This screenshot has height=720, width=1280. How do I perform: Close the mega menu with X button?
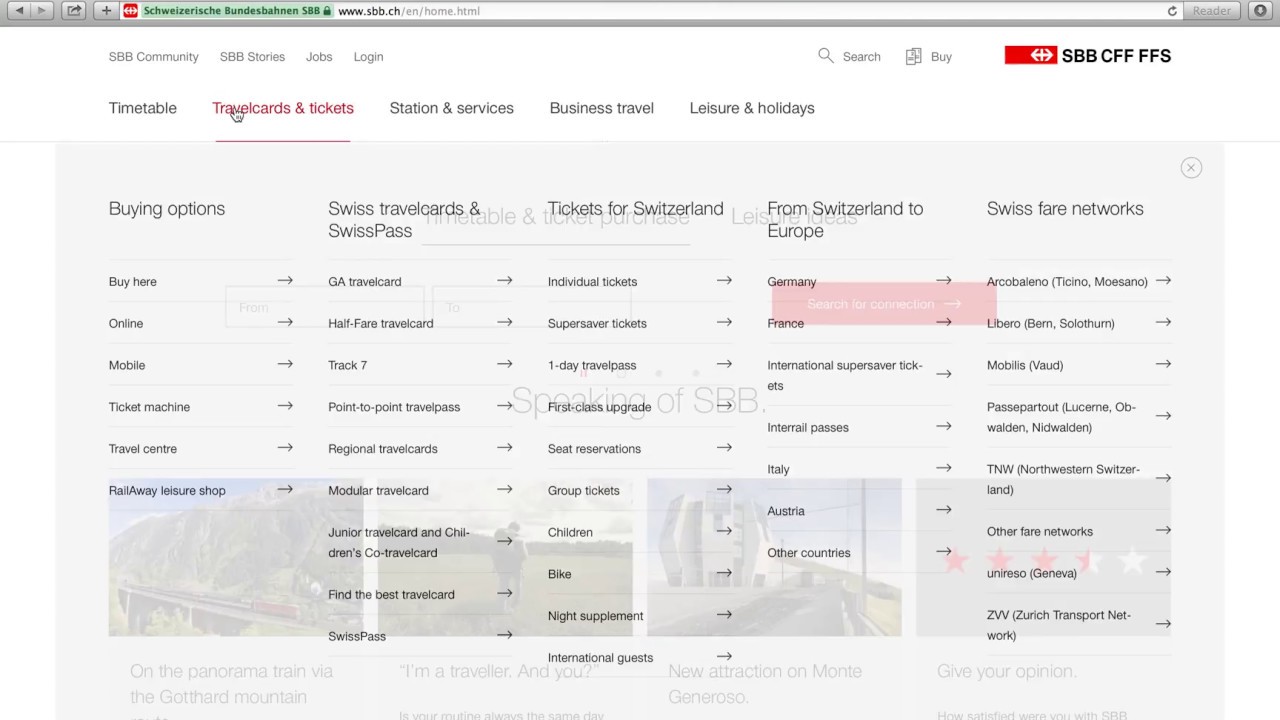click(1191, 168)
